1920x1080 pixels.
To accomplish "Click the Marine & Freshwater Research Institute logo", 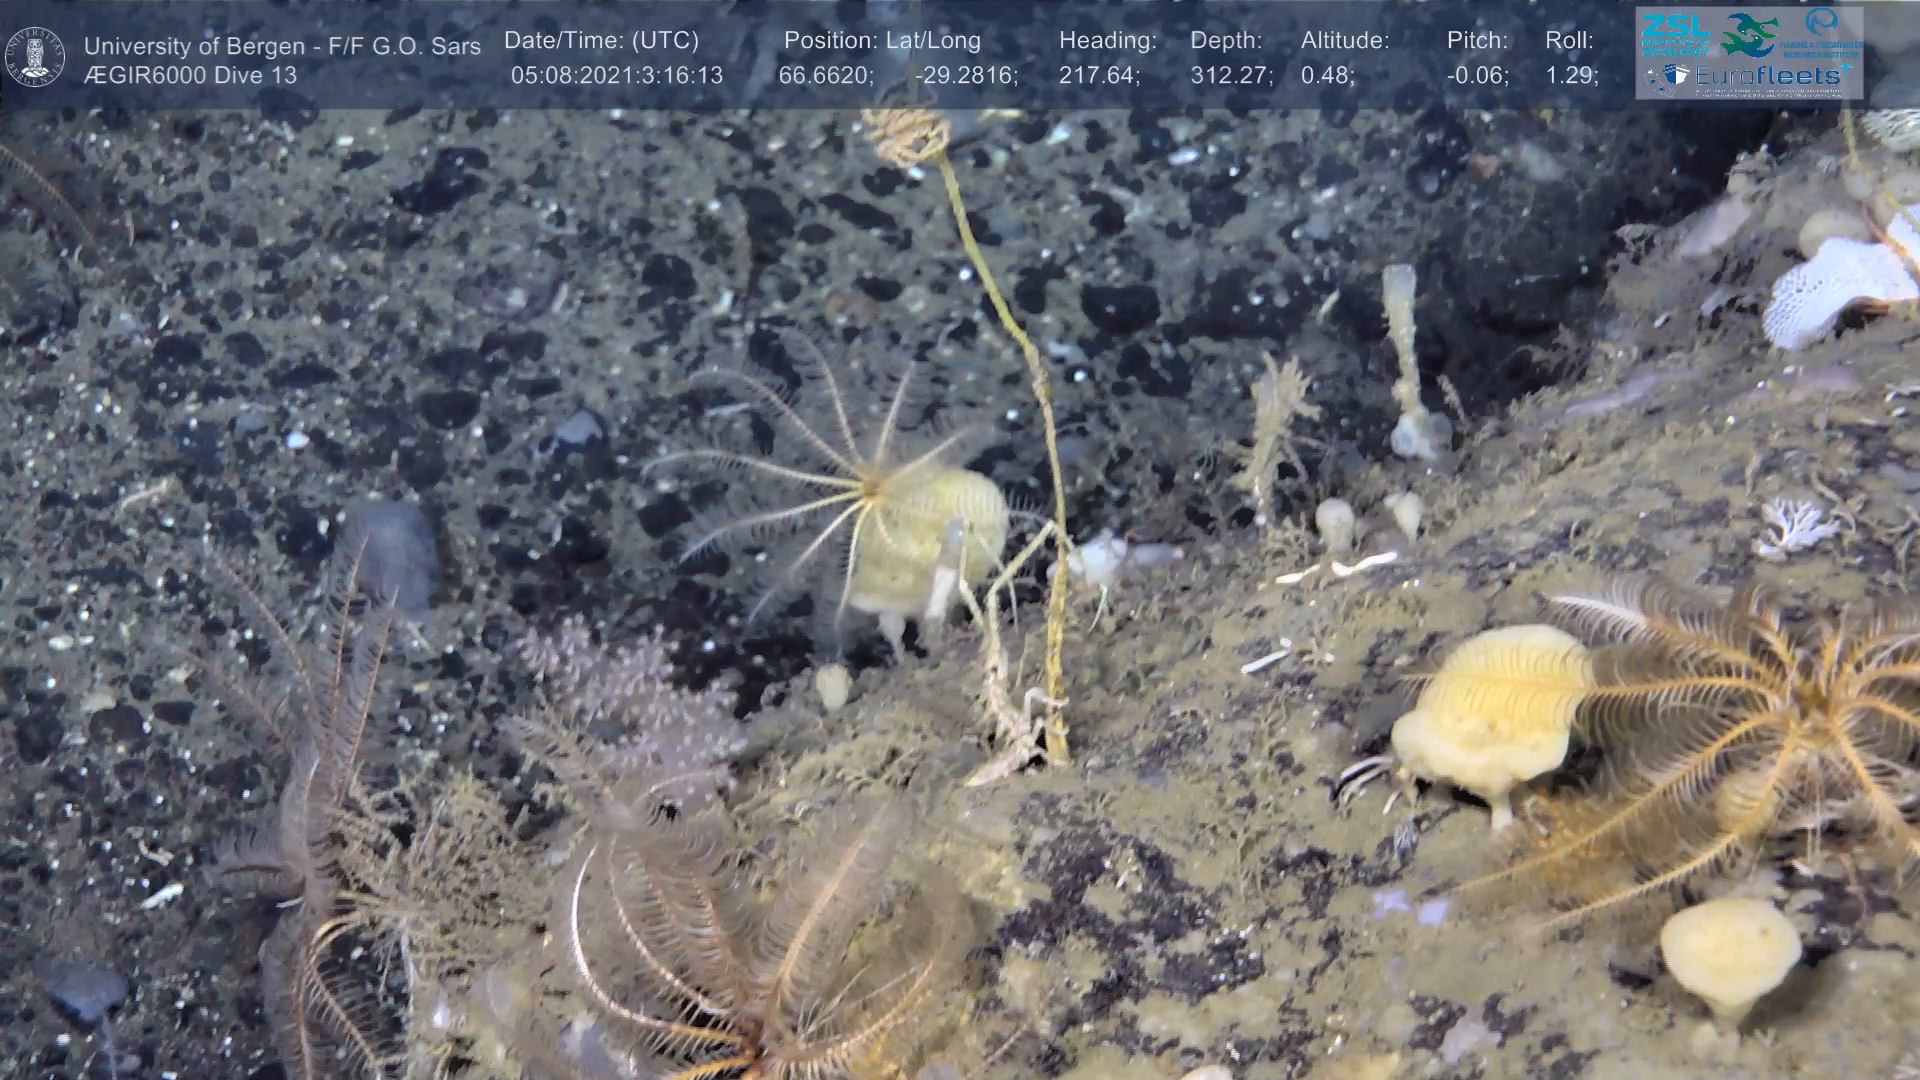I will pyautogui.click(x=1822, y=34).
